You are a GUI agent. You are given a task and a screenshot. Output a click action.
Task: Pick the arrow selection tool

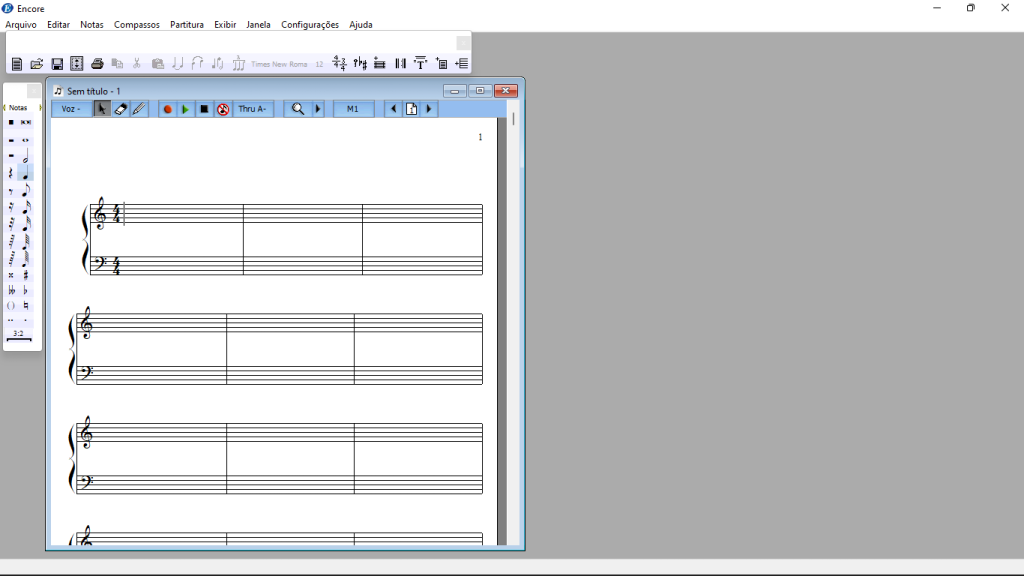click(x=101, y=108)
